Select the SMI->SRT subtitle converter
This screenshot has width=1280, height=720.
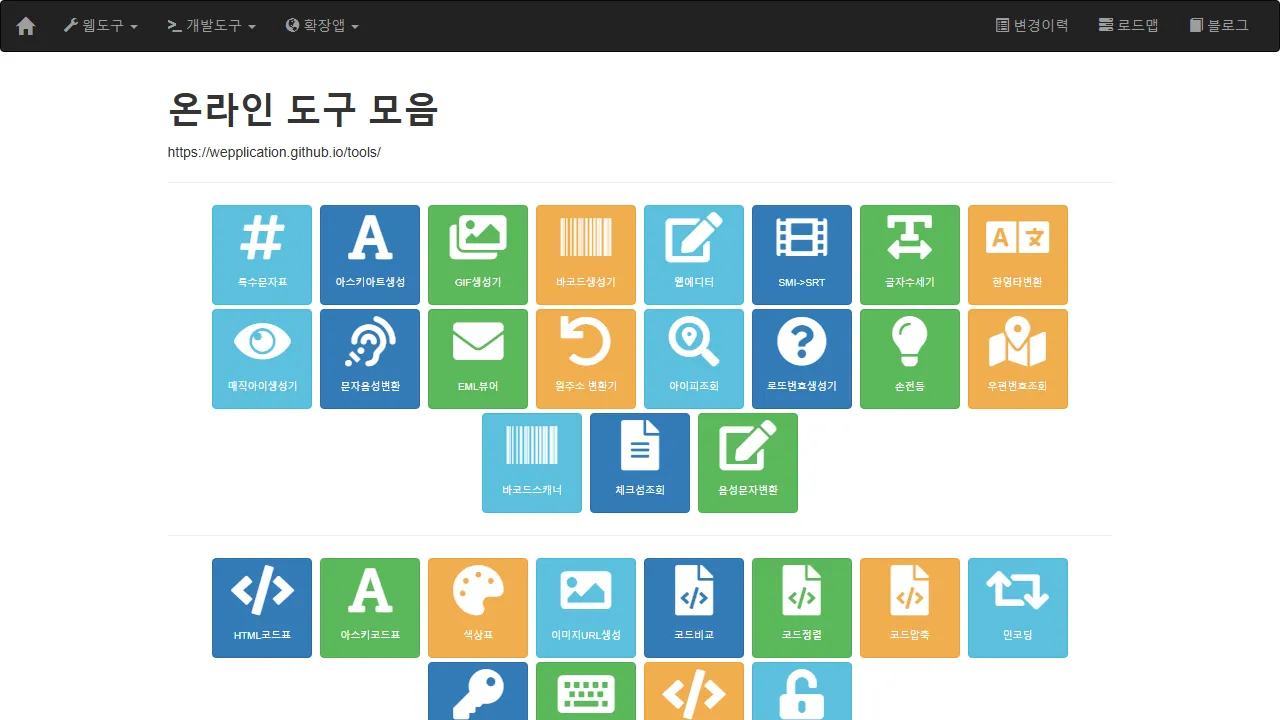tap(801, 255)
